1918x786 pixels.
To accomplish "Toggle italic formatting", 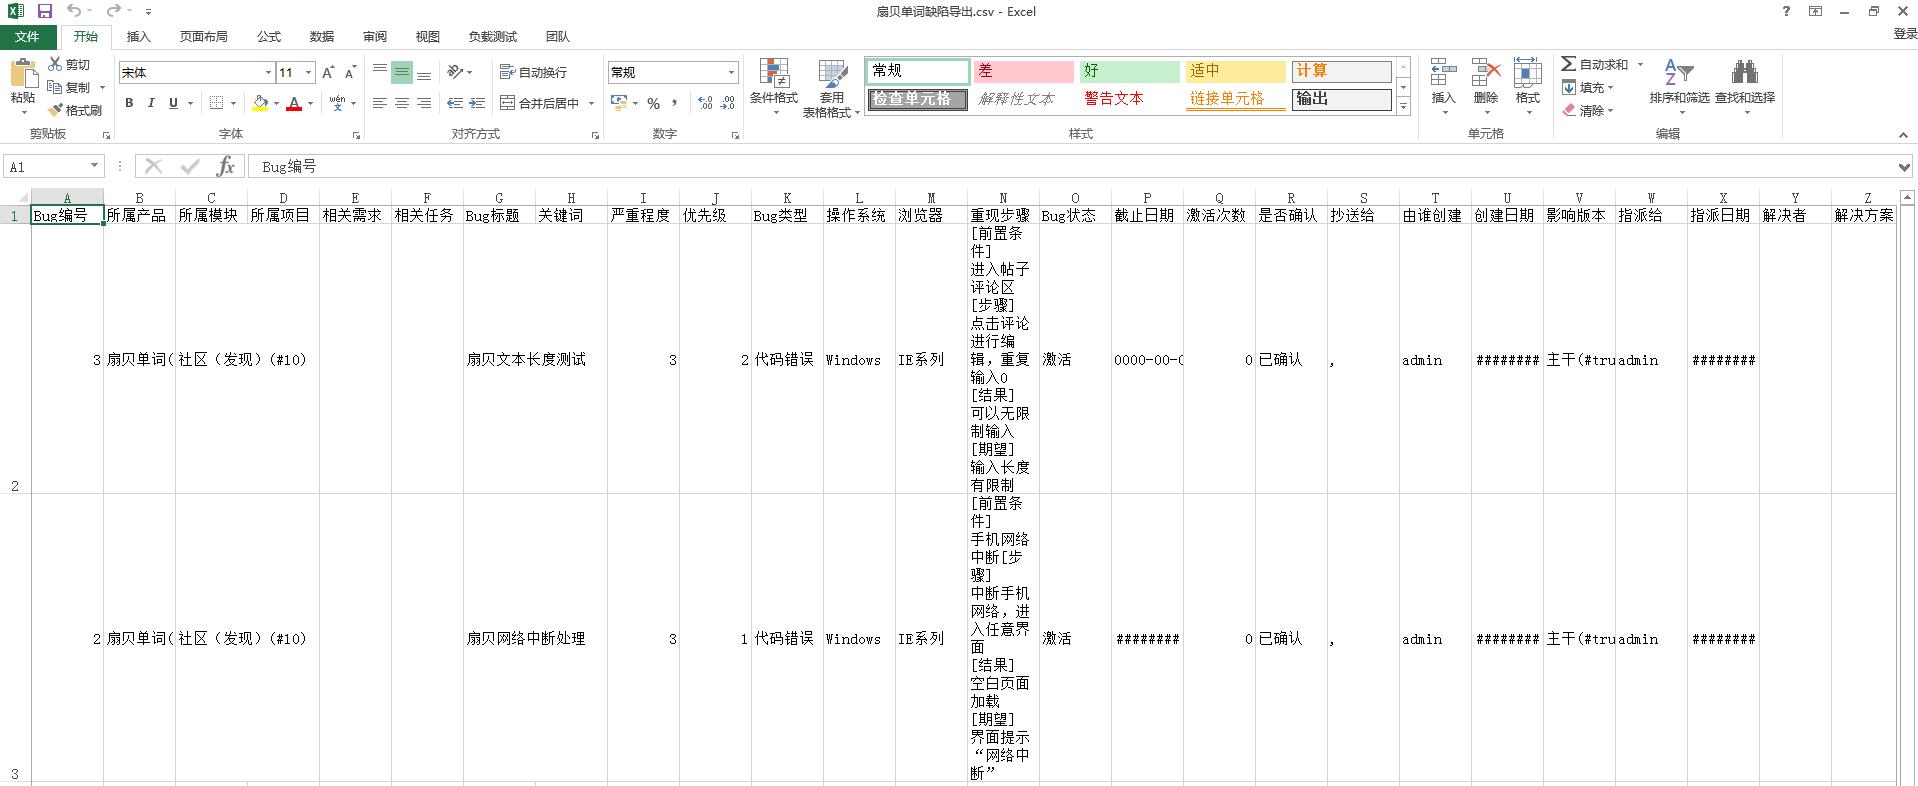I will (151, 103).
